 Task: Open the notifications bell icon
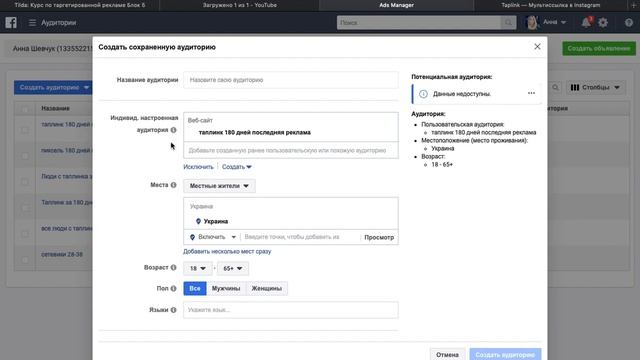click(x=586, y=22)
